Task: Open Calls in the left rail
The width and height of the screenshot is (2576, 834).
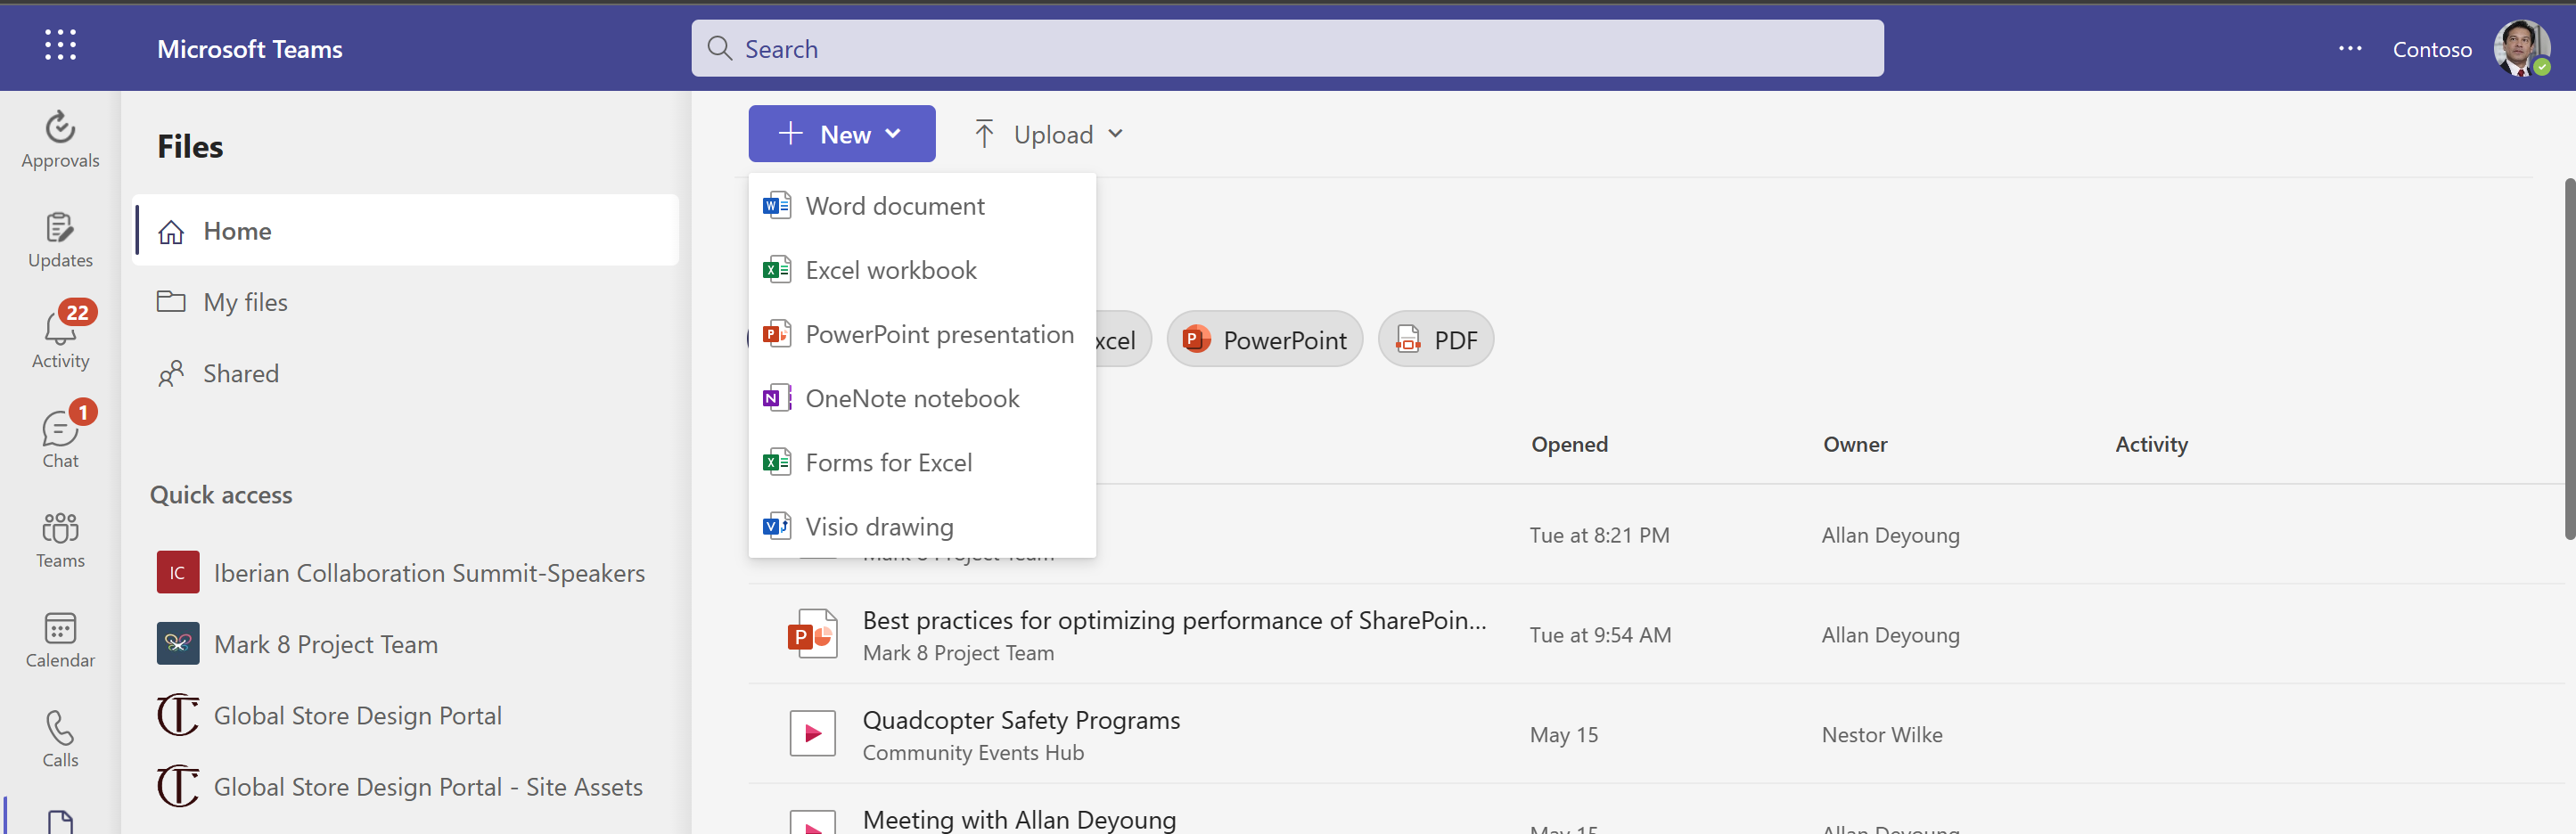Action: coord(60,739)
